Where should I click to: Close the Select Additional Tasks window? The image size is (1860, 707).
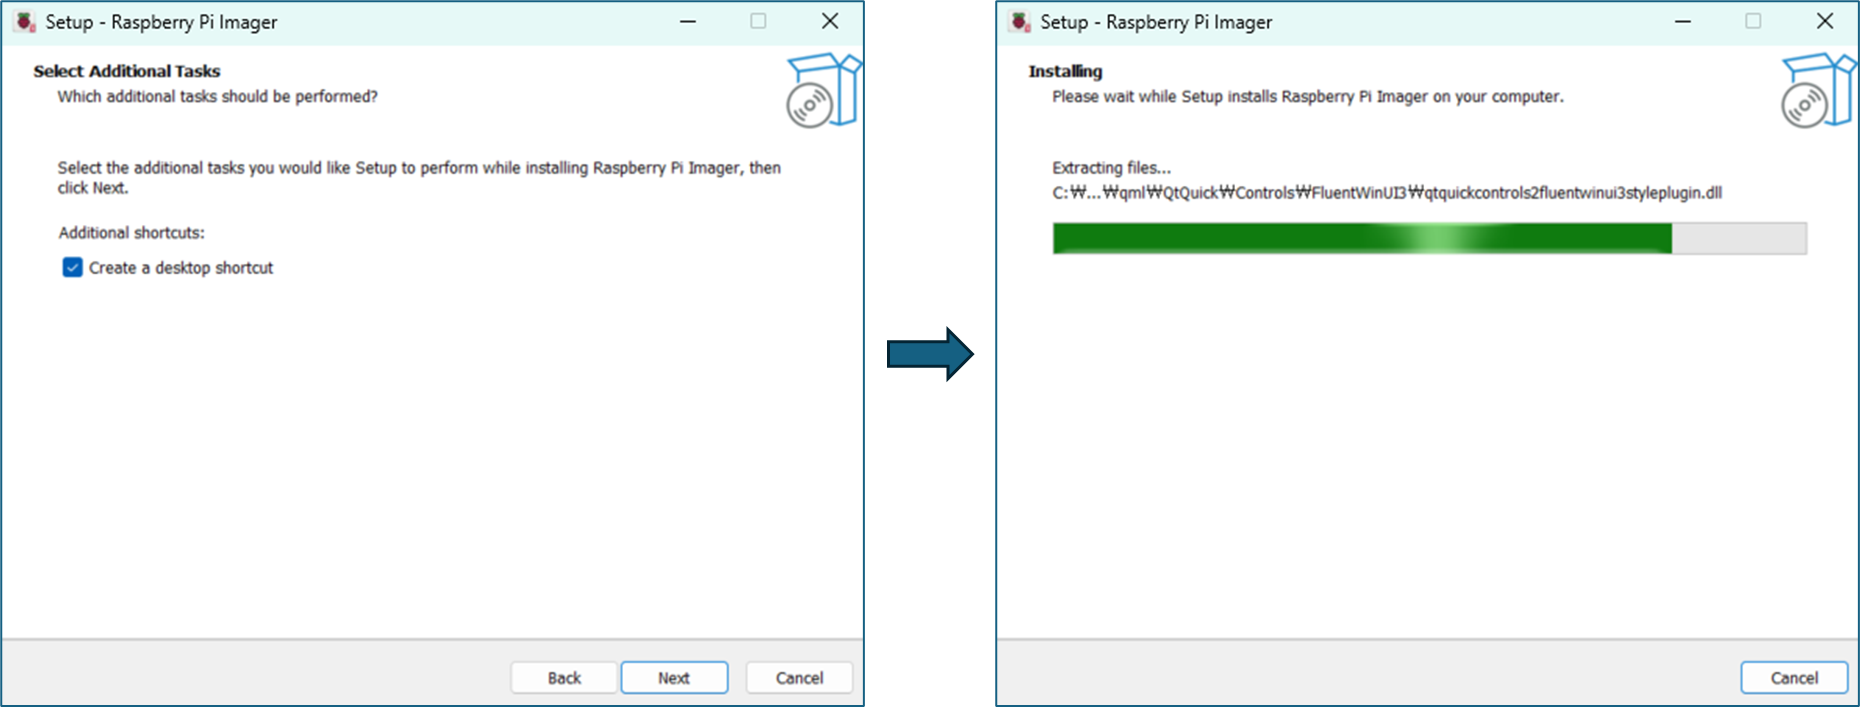click(830, 21)
